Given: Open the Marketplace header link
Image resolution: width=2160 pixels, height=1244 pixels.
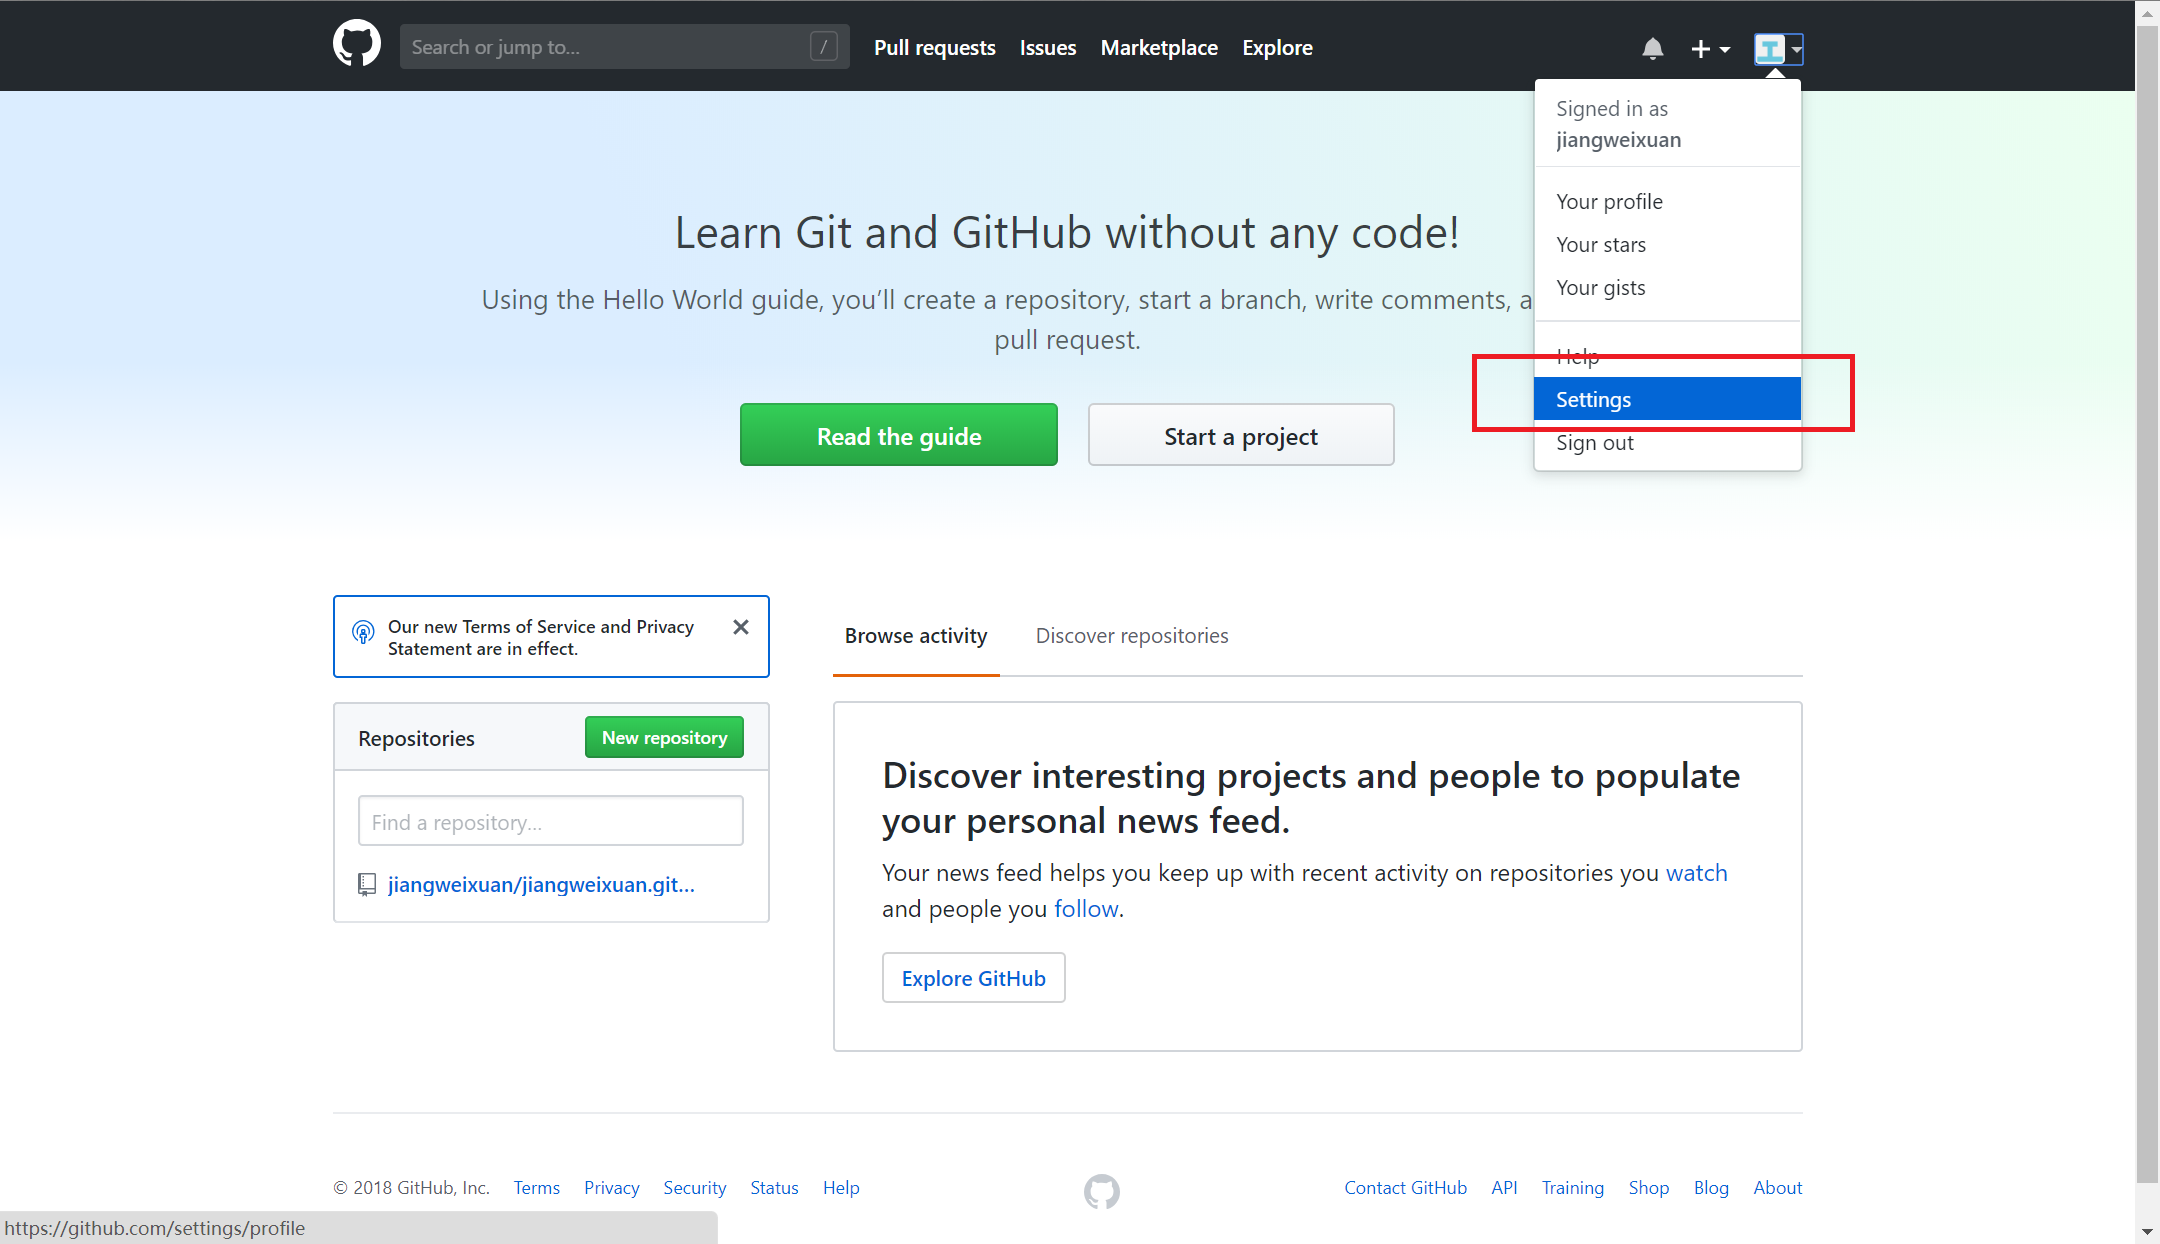Looking at the screenshot, I should [1158, 48].
